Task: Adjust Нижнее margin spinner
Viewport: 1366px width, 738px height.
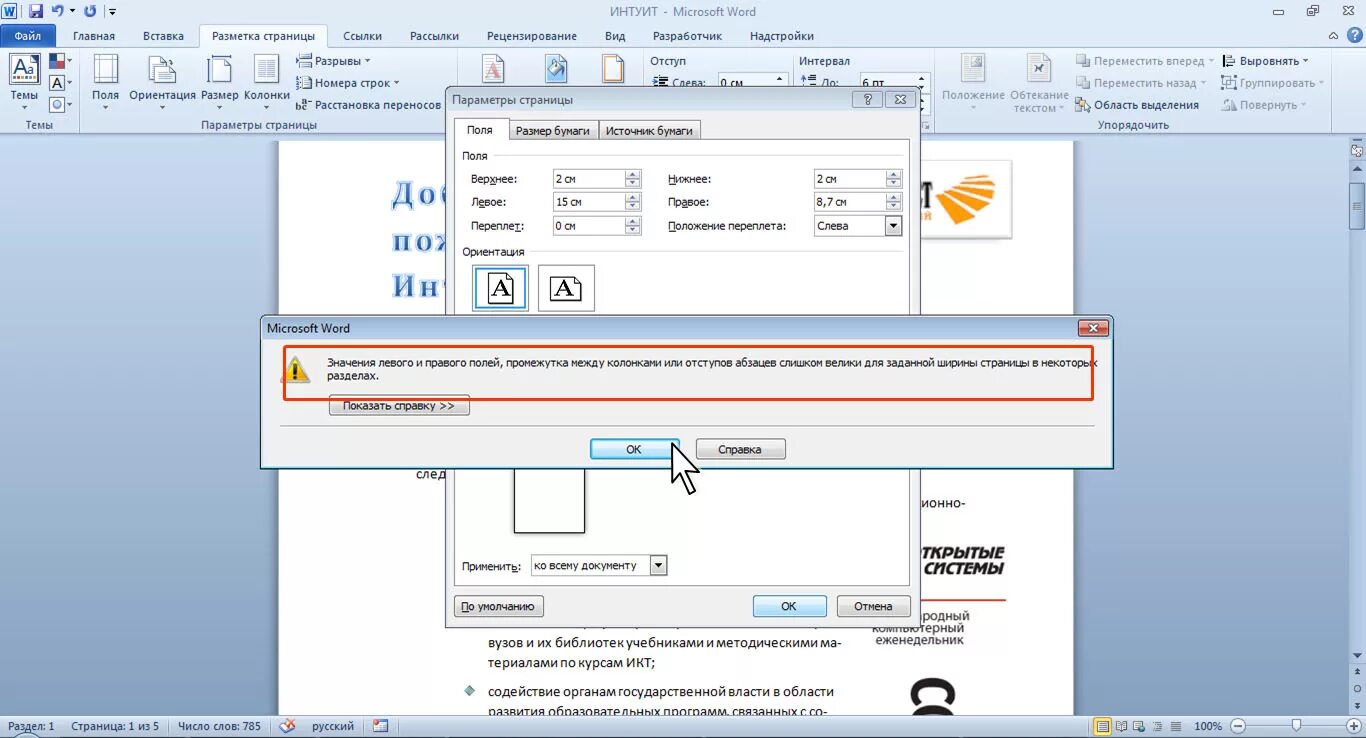Action: pos(894,179)
